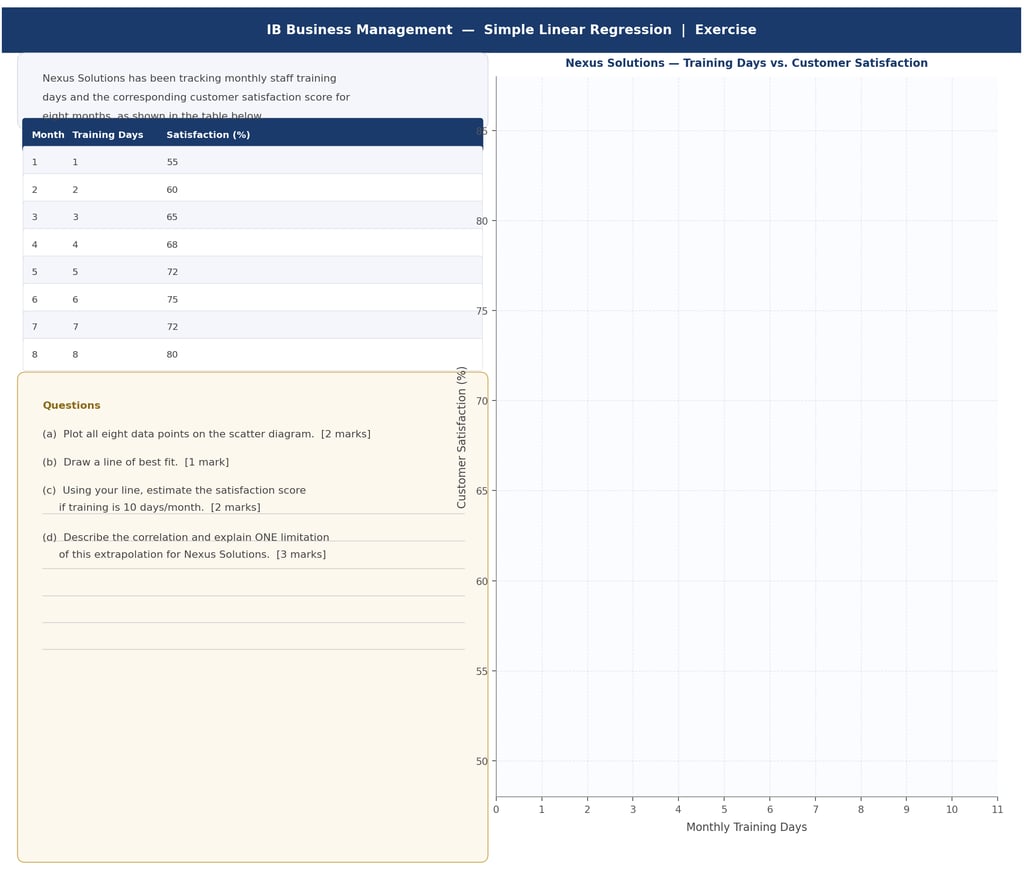
Task: Click the y-axis tick label 65
Action: (482, 491)
